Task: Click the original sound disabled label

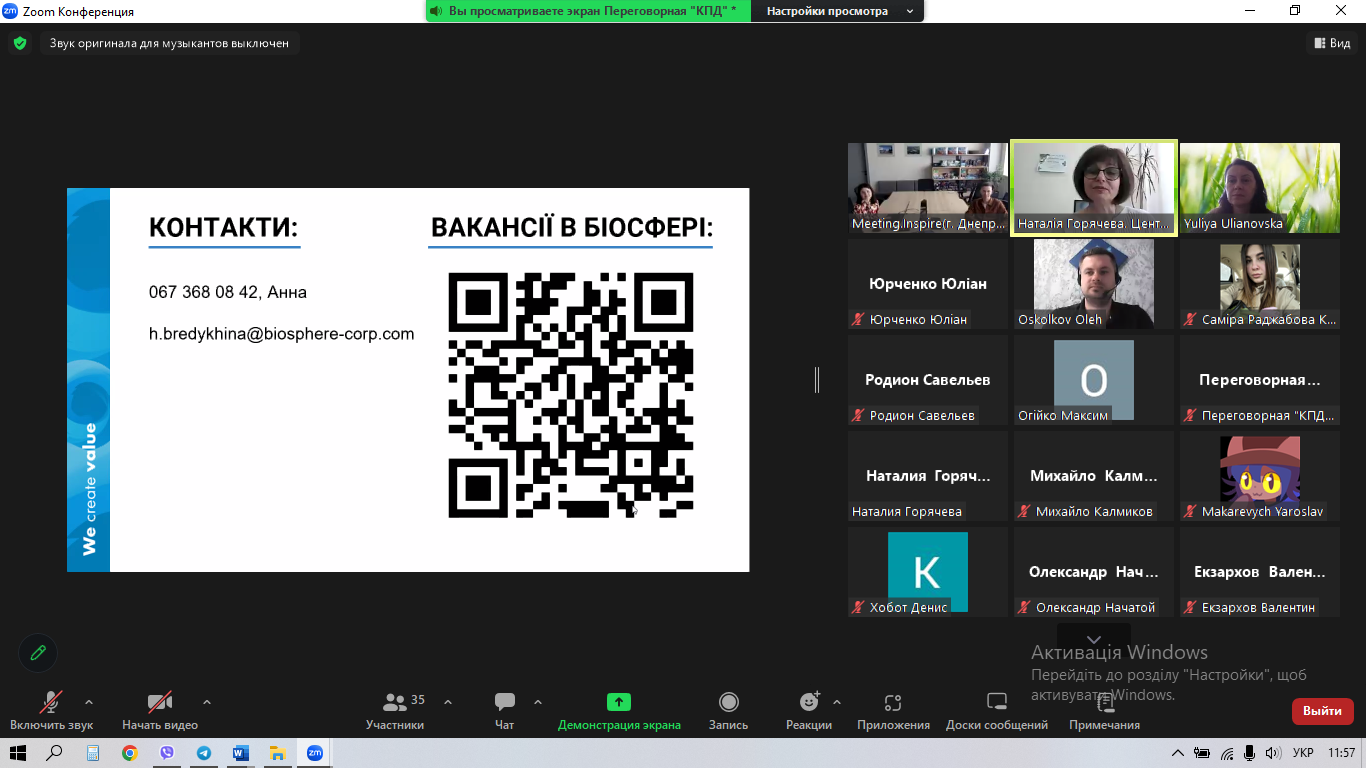Action: pos(170,43)
